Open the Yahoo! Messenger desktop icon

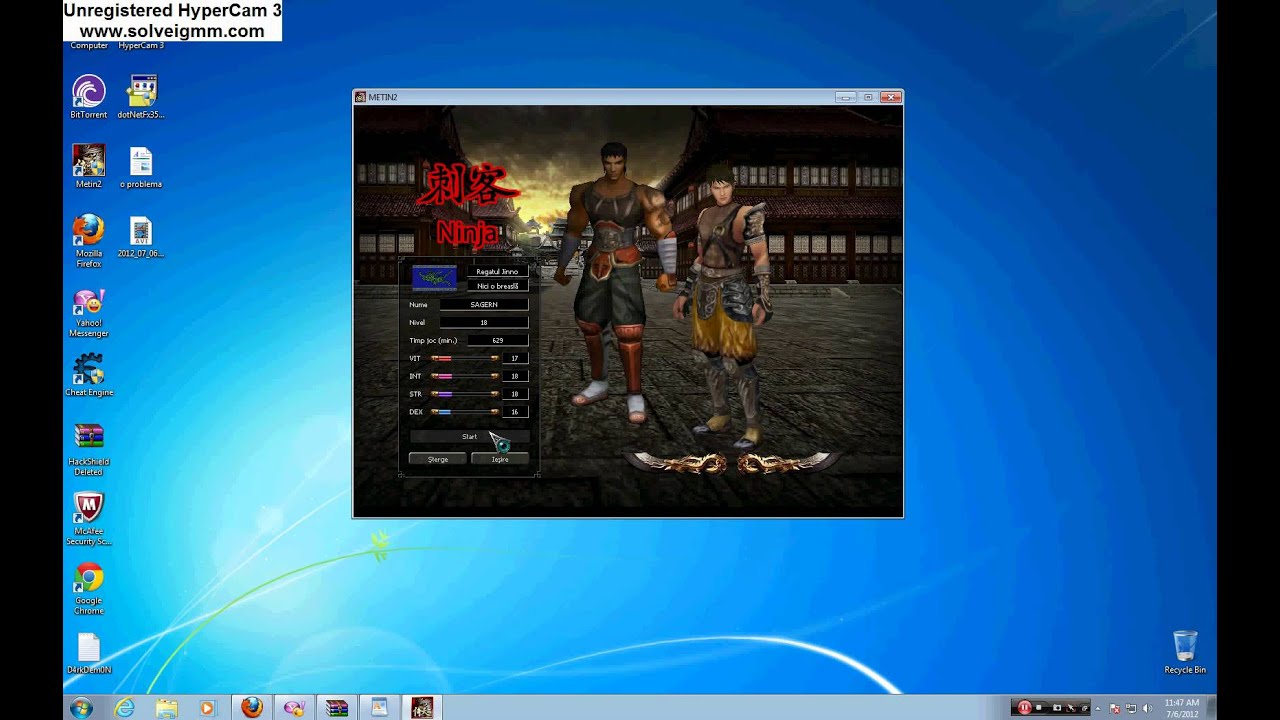[88, 302]
